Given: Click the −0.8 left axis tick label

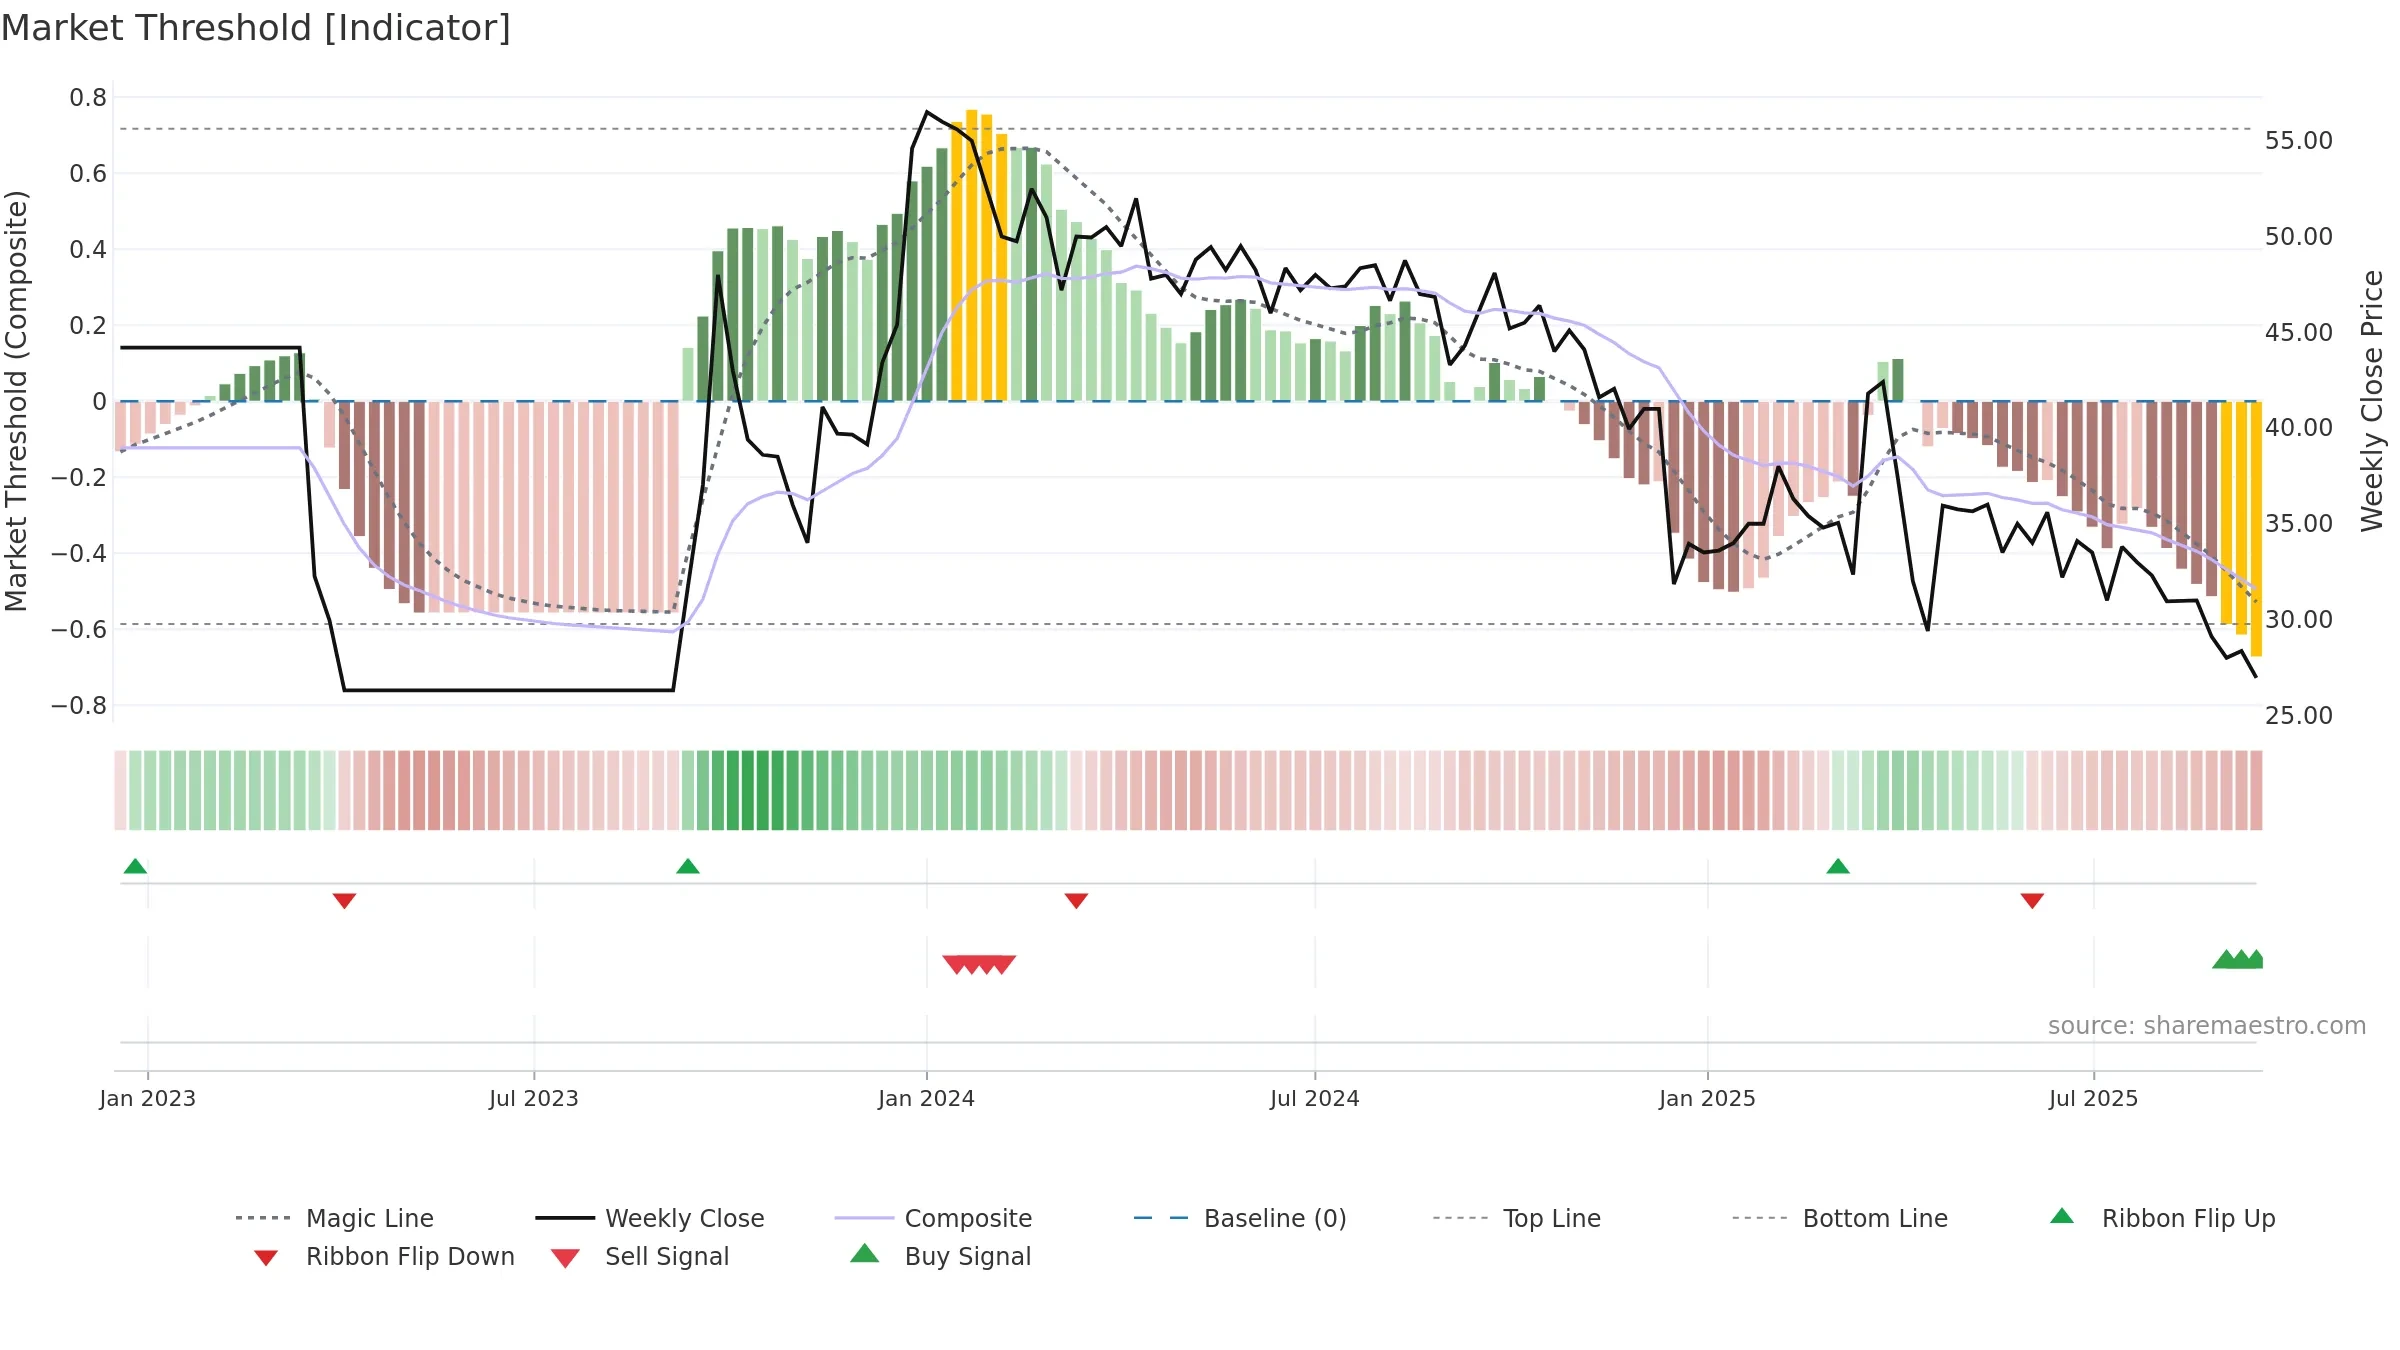Looking at the screenshot, I should point(79,706).
